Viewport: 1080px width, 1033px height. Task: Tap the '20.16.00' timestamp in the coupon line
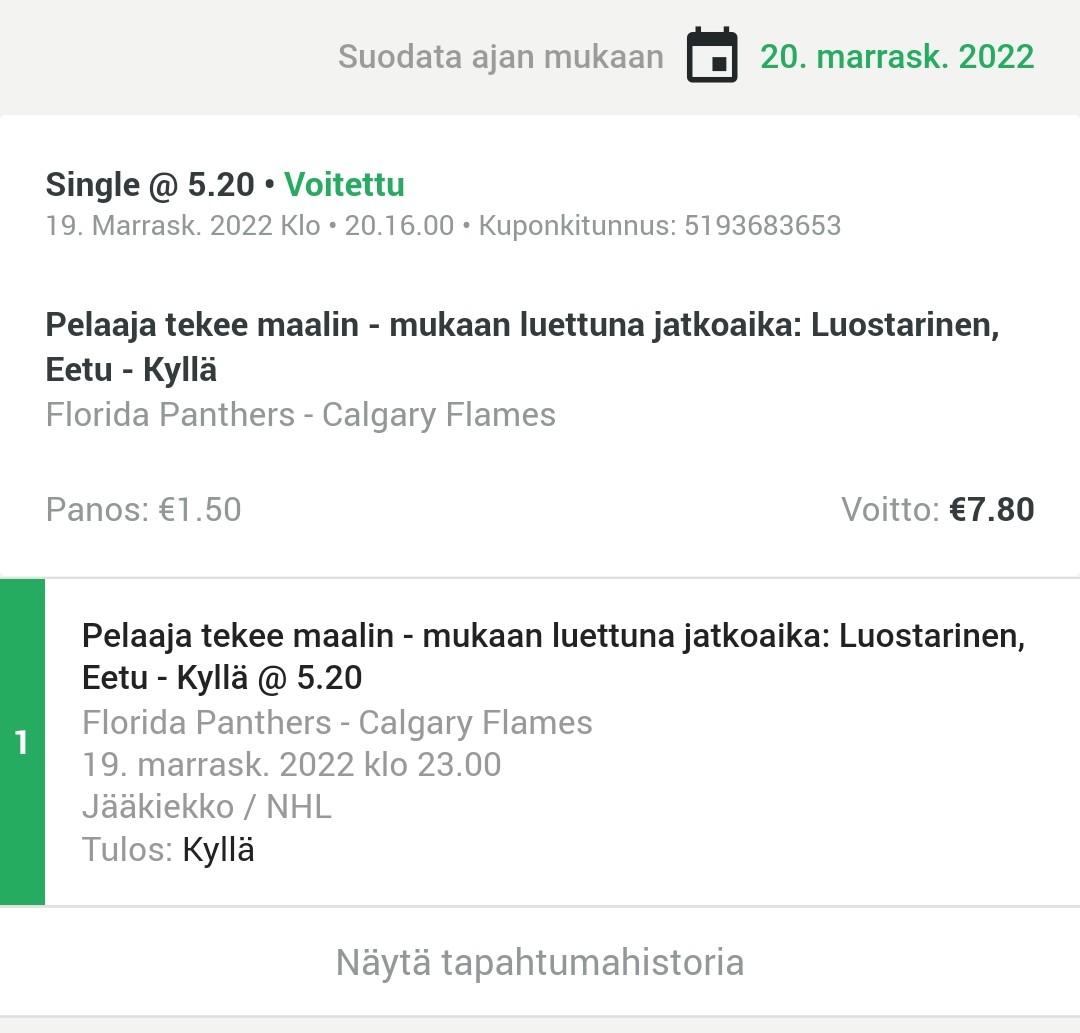pyautogui.click(x=399, y=226)
